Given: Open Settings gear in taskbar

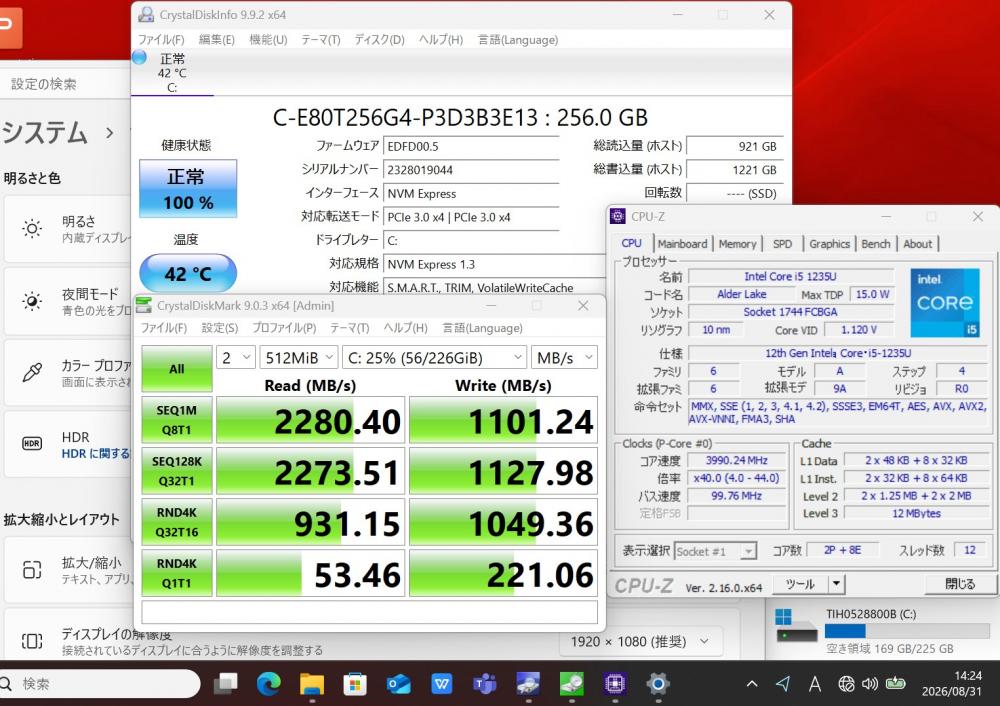Looking at the screenshot, I should click(x=658, y=684).
